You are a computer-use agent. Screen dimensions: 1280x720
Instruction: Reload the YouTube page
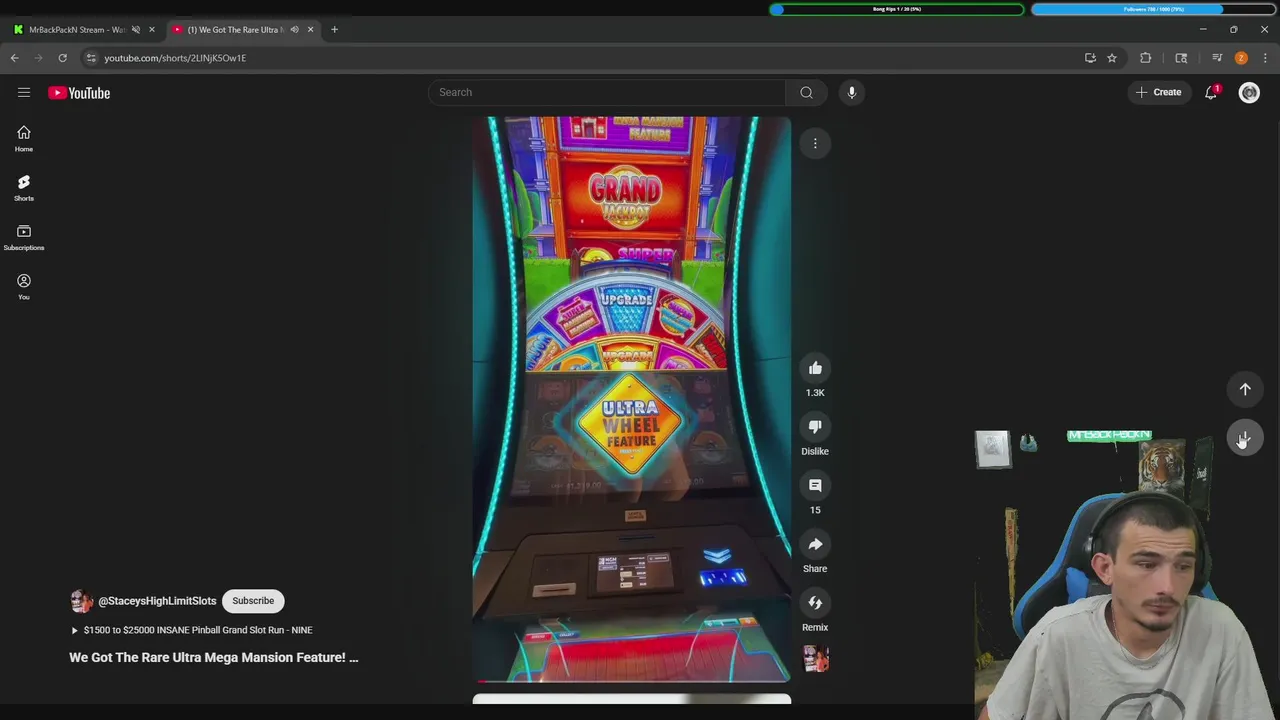tap(62, 58)
